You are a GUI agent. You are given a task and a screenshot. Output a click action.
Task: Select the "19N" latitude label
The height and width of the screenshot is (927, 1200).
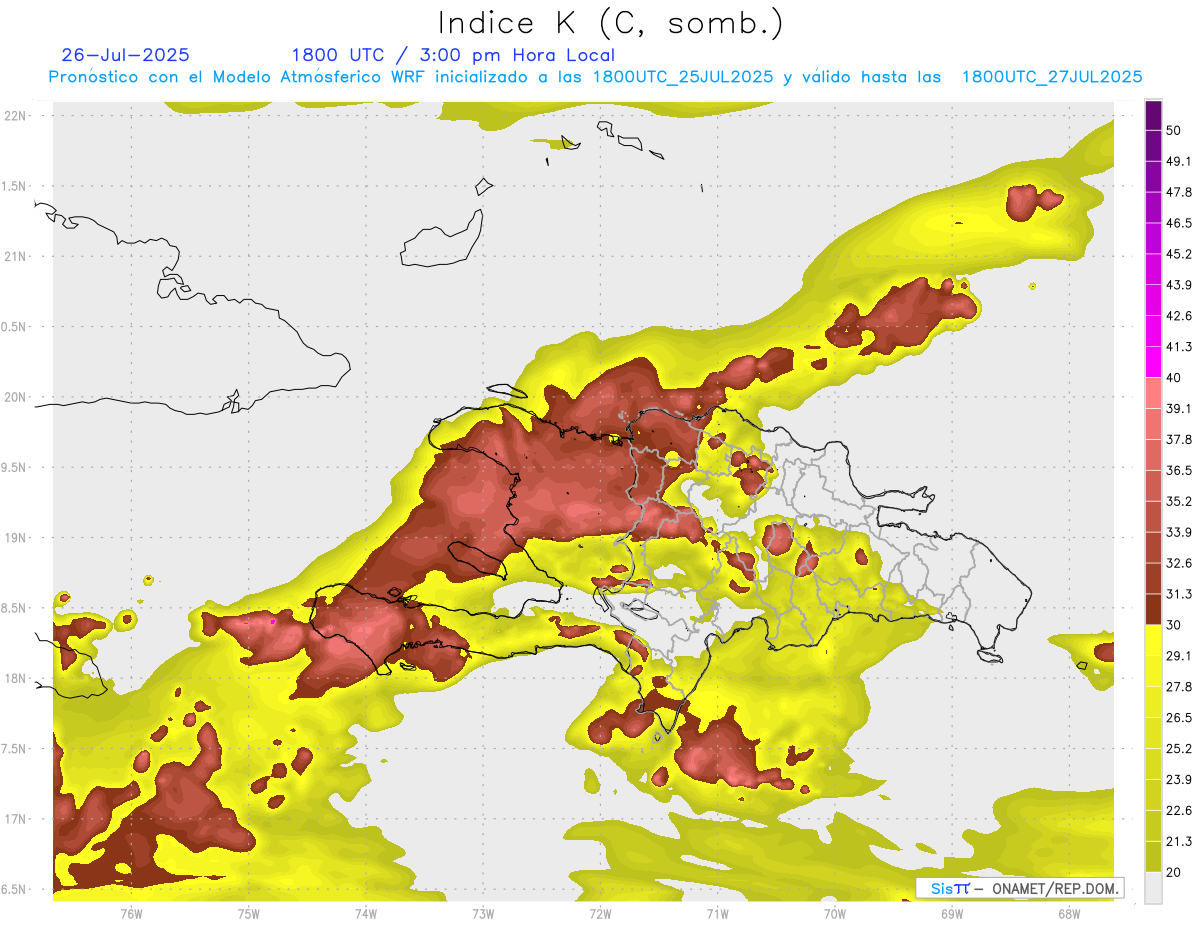click(x=17, y=538)
